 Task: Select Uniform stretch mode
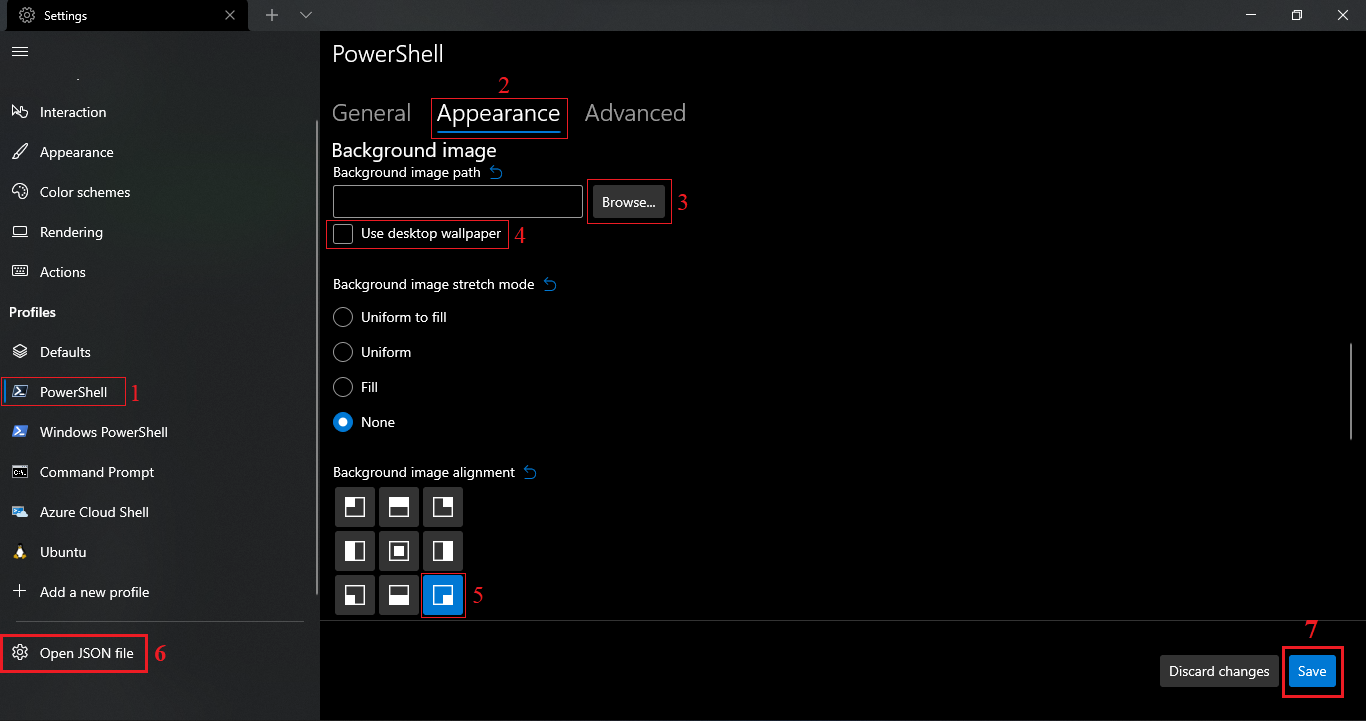click(343, 352)
